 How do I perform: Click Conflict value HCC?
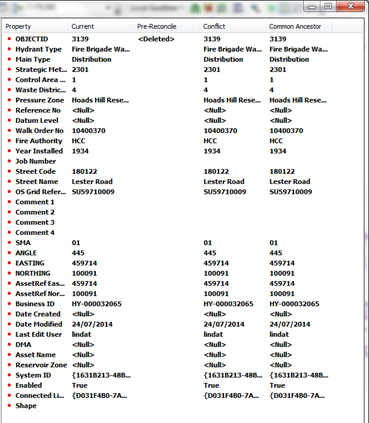point(210,141)
